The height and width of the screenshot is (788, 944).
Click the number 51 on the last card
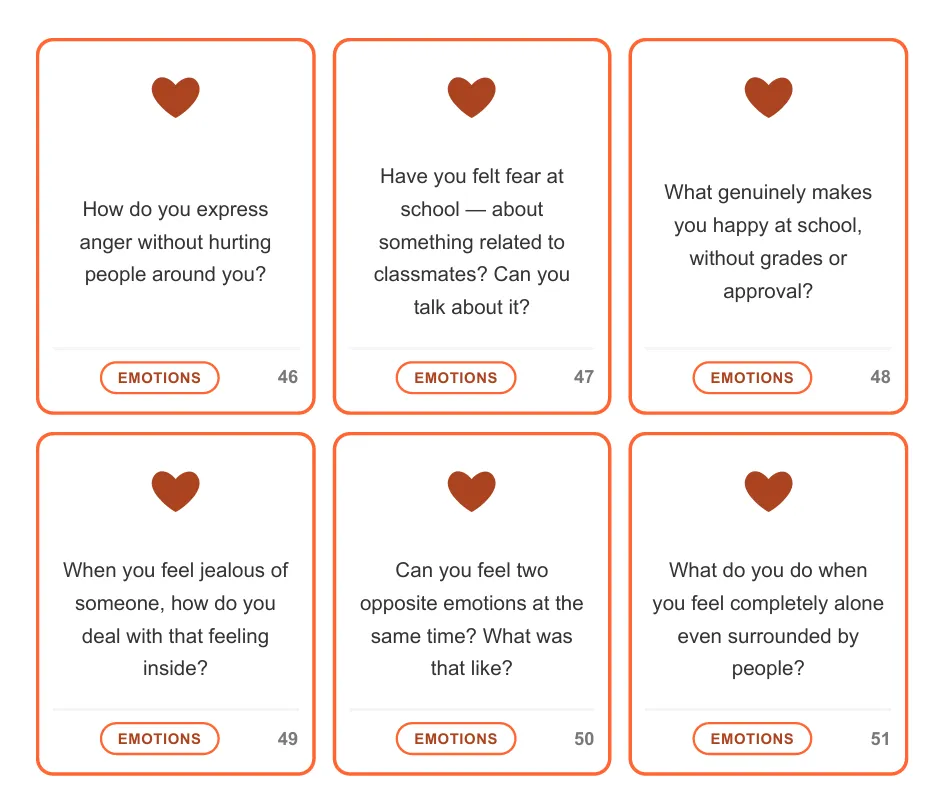(x=880, y=739)
